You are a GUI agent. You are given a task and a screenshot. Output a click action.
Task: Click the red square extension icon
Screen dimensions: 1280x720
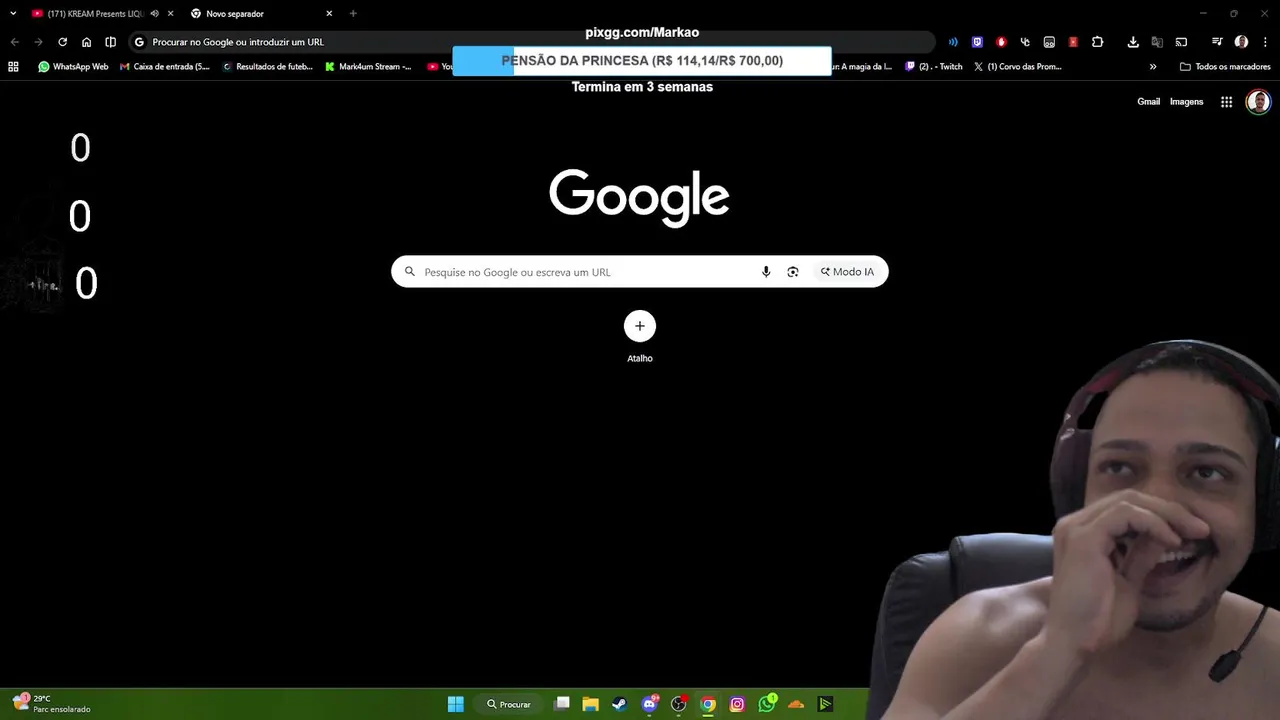[x=1073, y=42]
